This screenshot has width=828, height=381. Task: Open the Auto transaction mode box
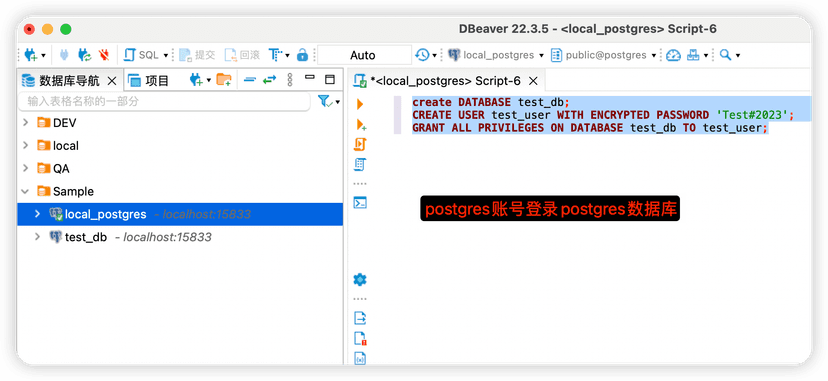364,55
